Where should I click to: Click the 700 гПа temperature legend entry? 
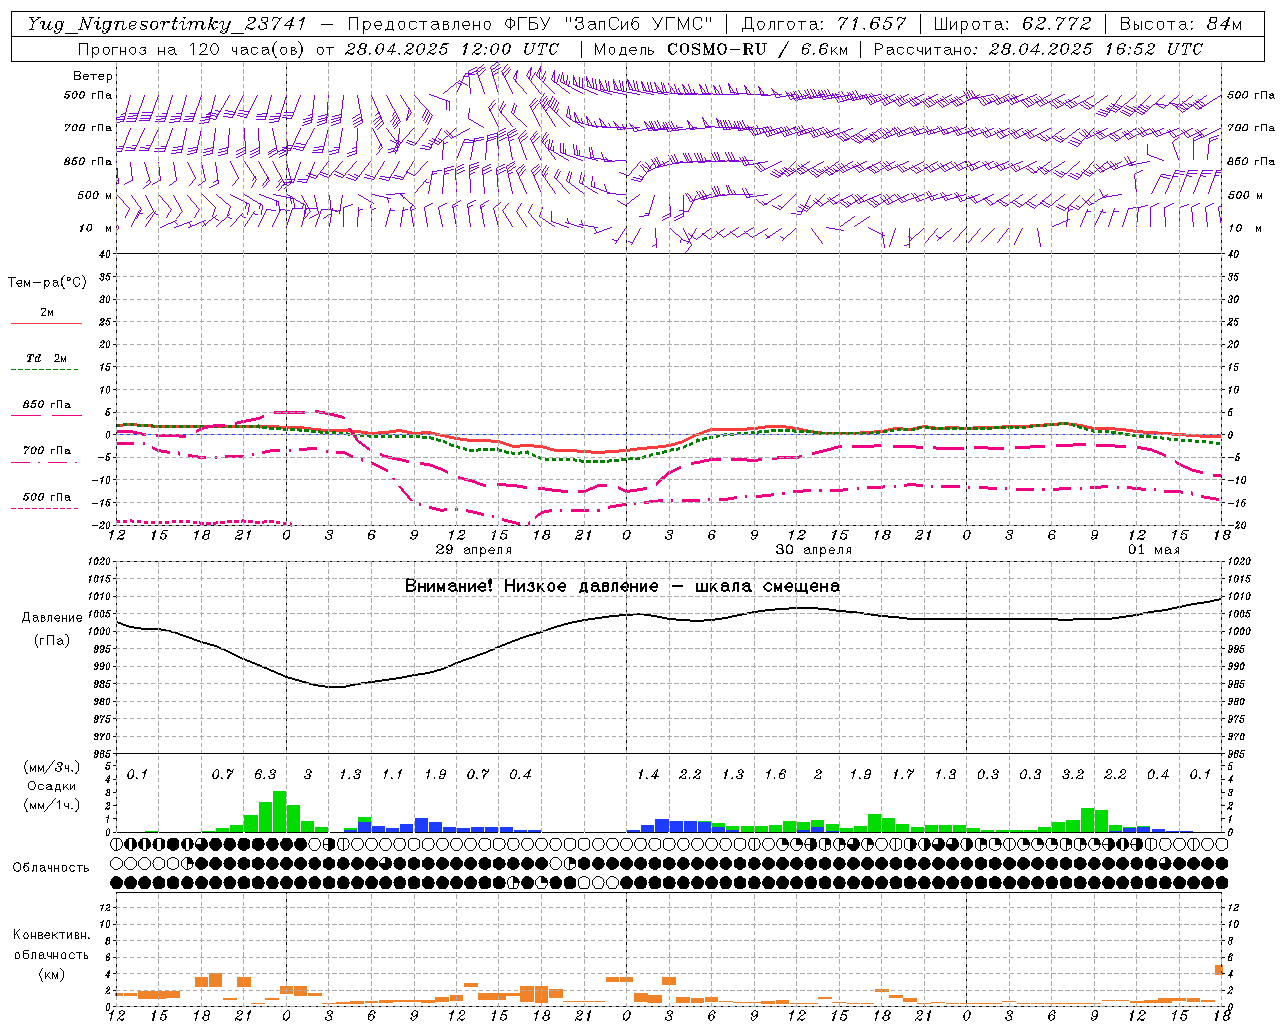click(47, 451)
